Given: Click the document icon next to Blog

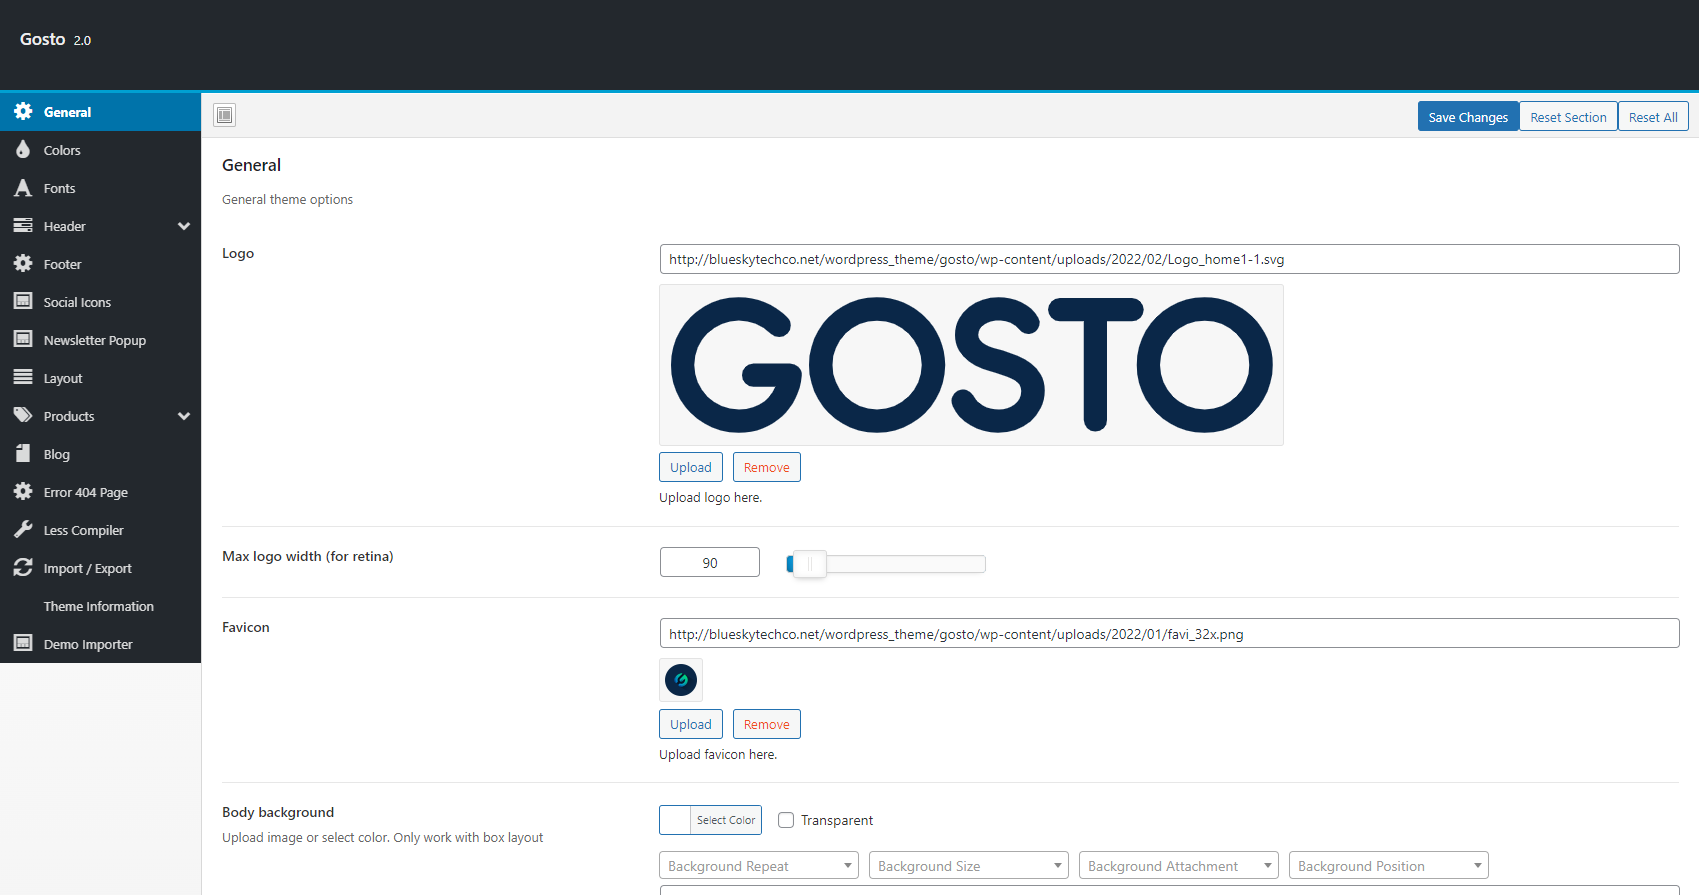Looking at the screenshot, I should coord(23,454).
